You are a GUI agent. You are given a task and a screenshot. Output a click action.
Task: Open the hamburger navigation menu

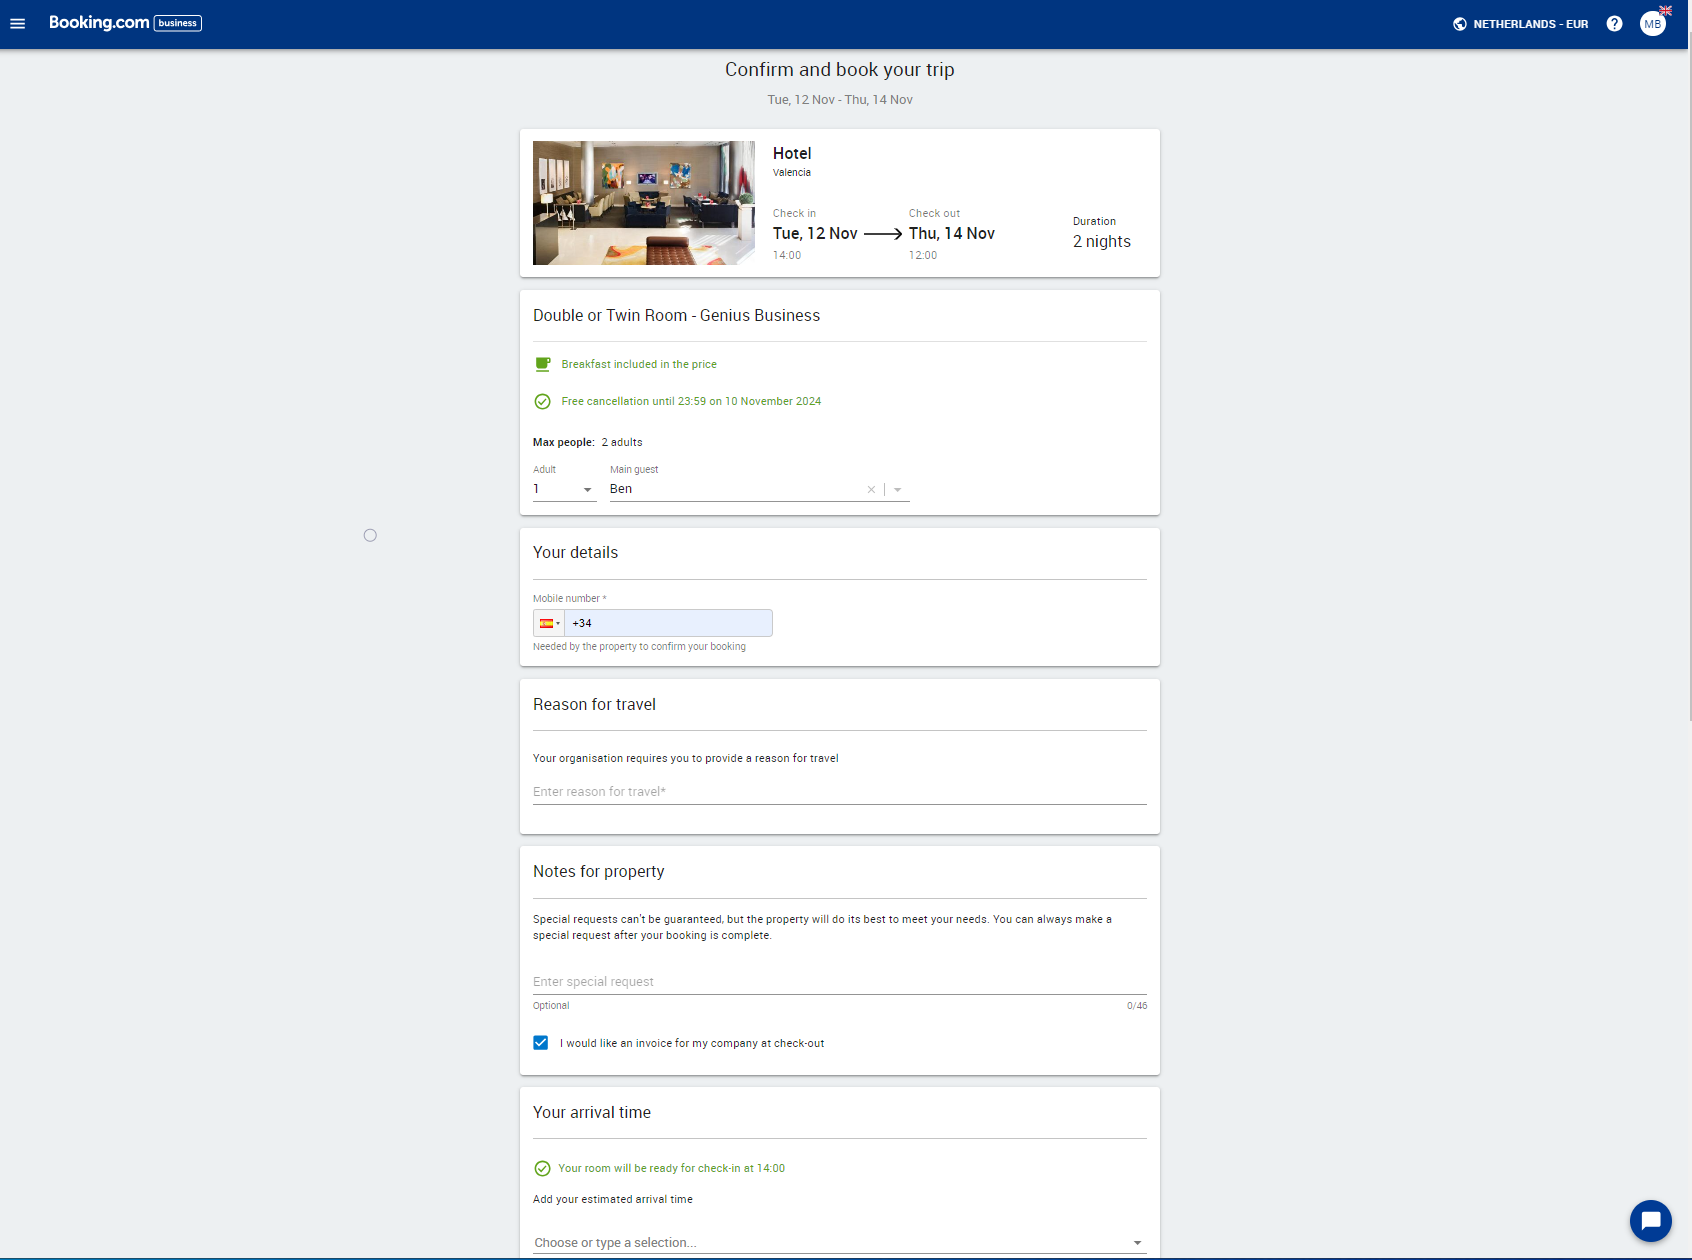(x=17, y=23)
